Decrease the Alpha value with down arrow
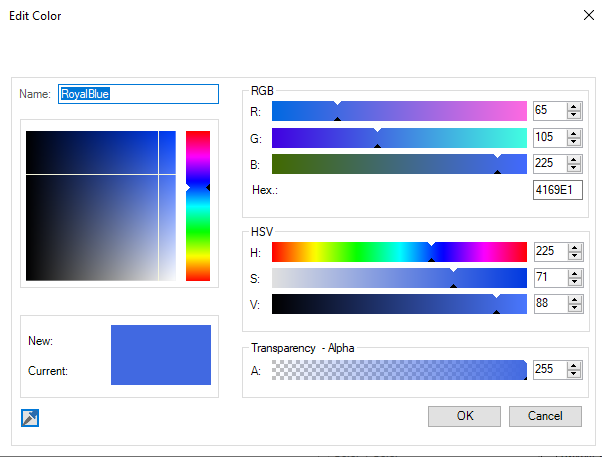603x458 pixels. pos(573,374)
